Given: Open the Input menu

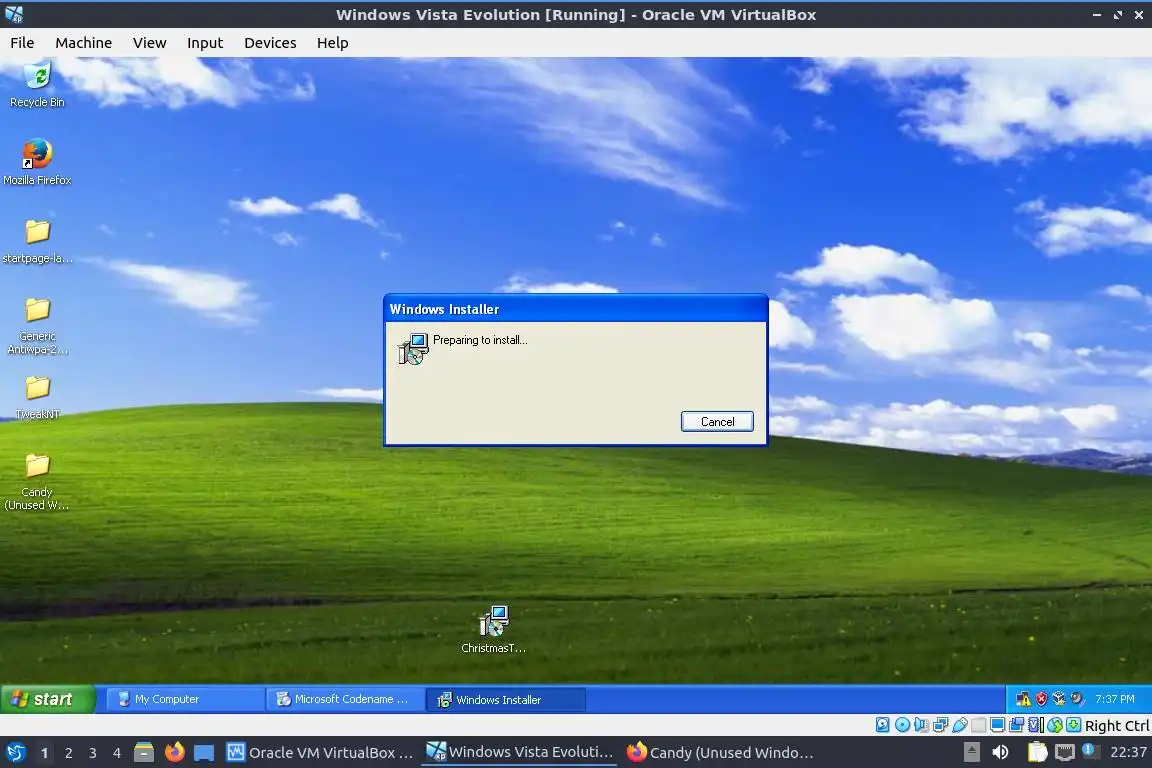Looking at the screenshot, I should (x=204, y=43).
